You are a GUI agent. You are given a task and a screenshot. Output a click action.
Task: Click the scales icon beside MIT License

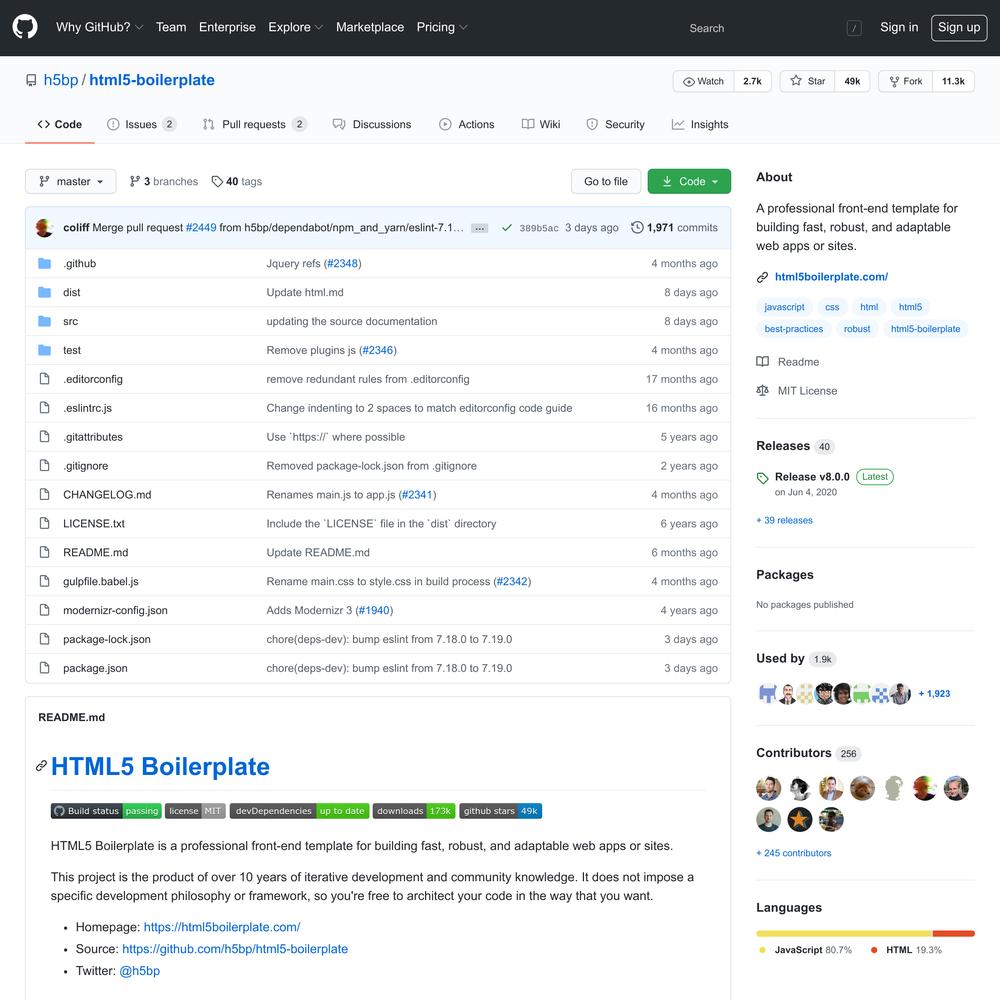(x=762, y=390)
